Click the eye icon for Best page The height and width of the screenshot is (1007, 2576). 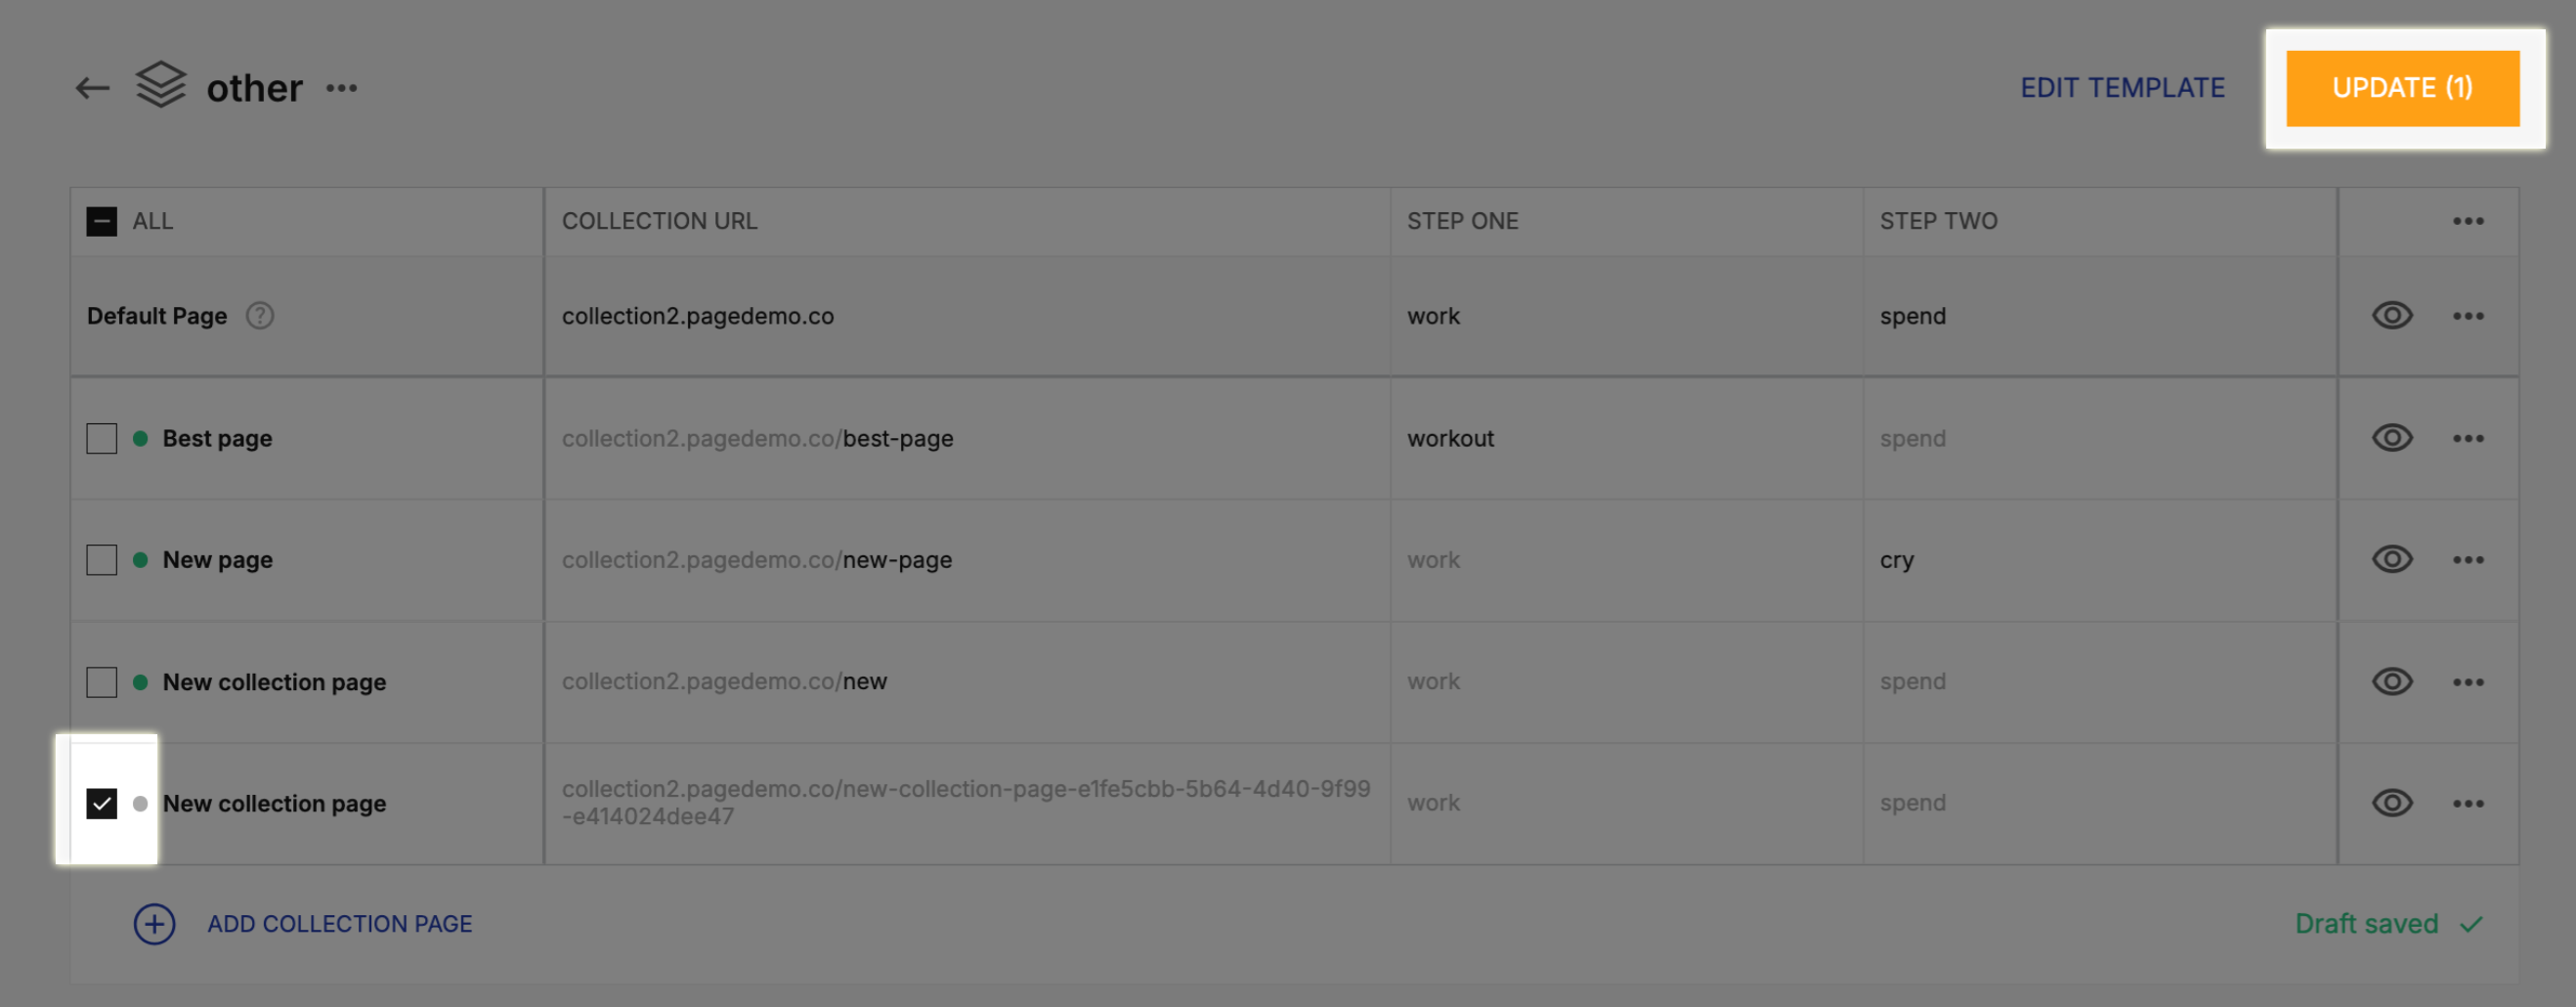point(2391,437)
